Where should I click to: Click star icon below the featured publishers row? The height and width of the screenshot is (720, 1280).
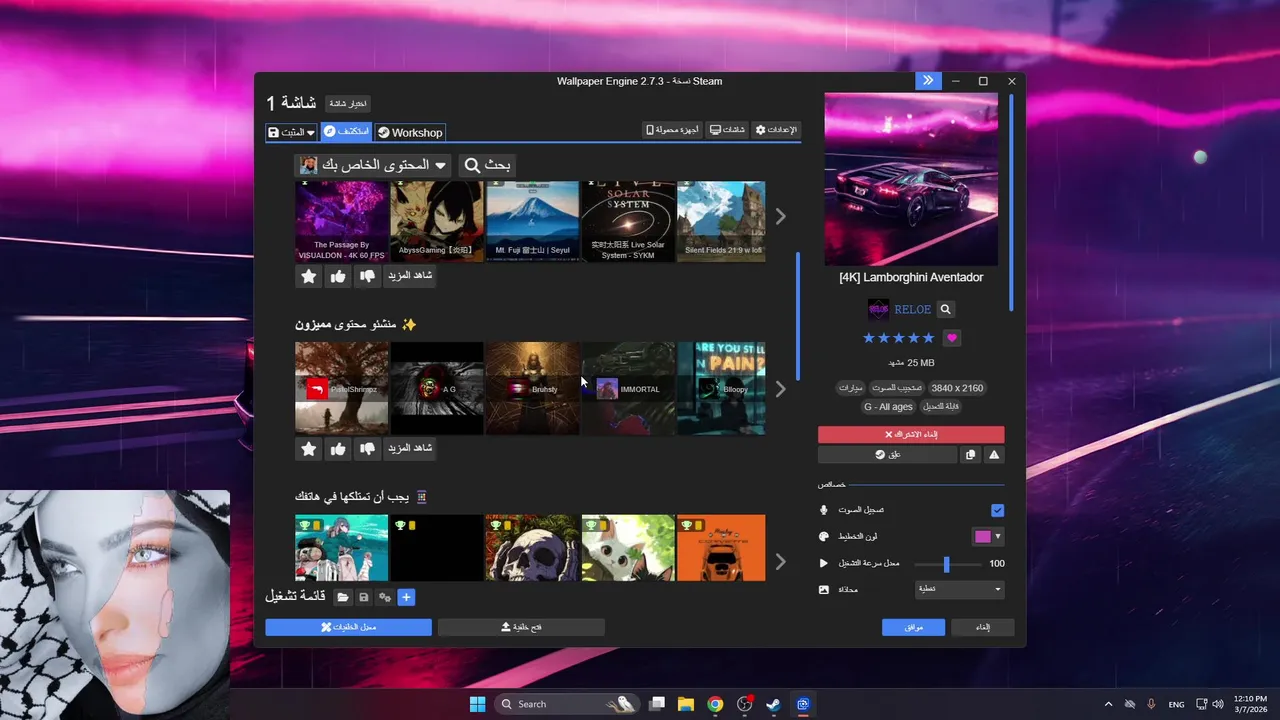309,449
